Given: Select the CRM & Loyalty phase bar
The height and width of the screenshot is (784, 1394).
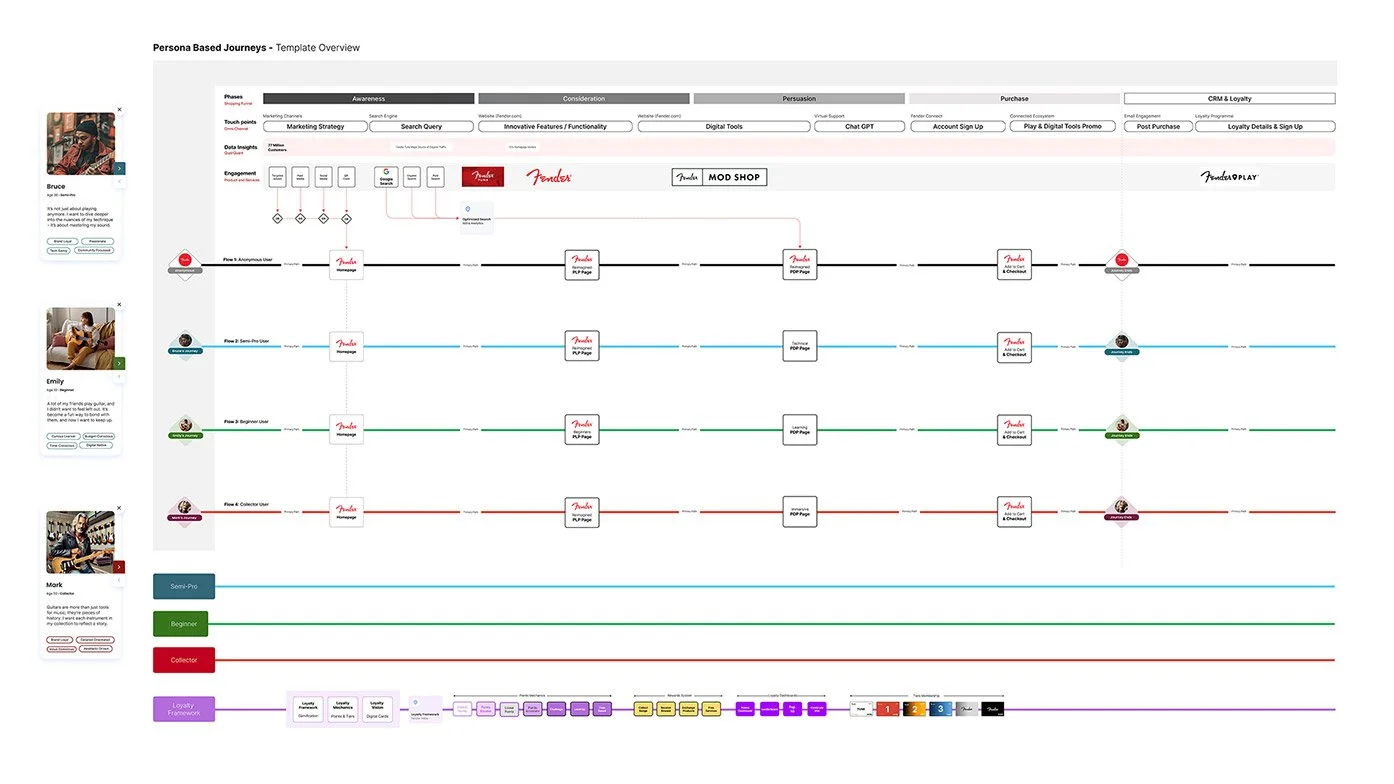Looking at the screenshot, I should 1230,99.
